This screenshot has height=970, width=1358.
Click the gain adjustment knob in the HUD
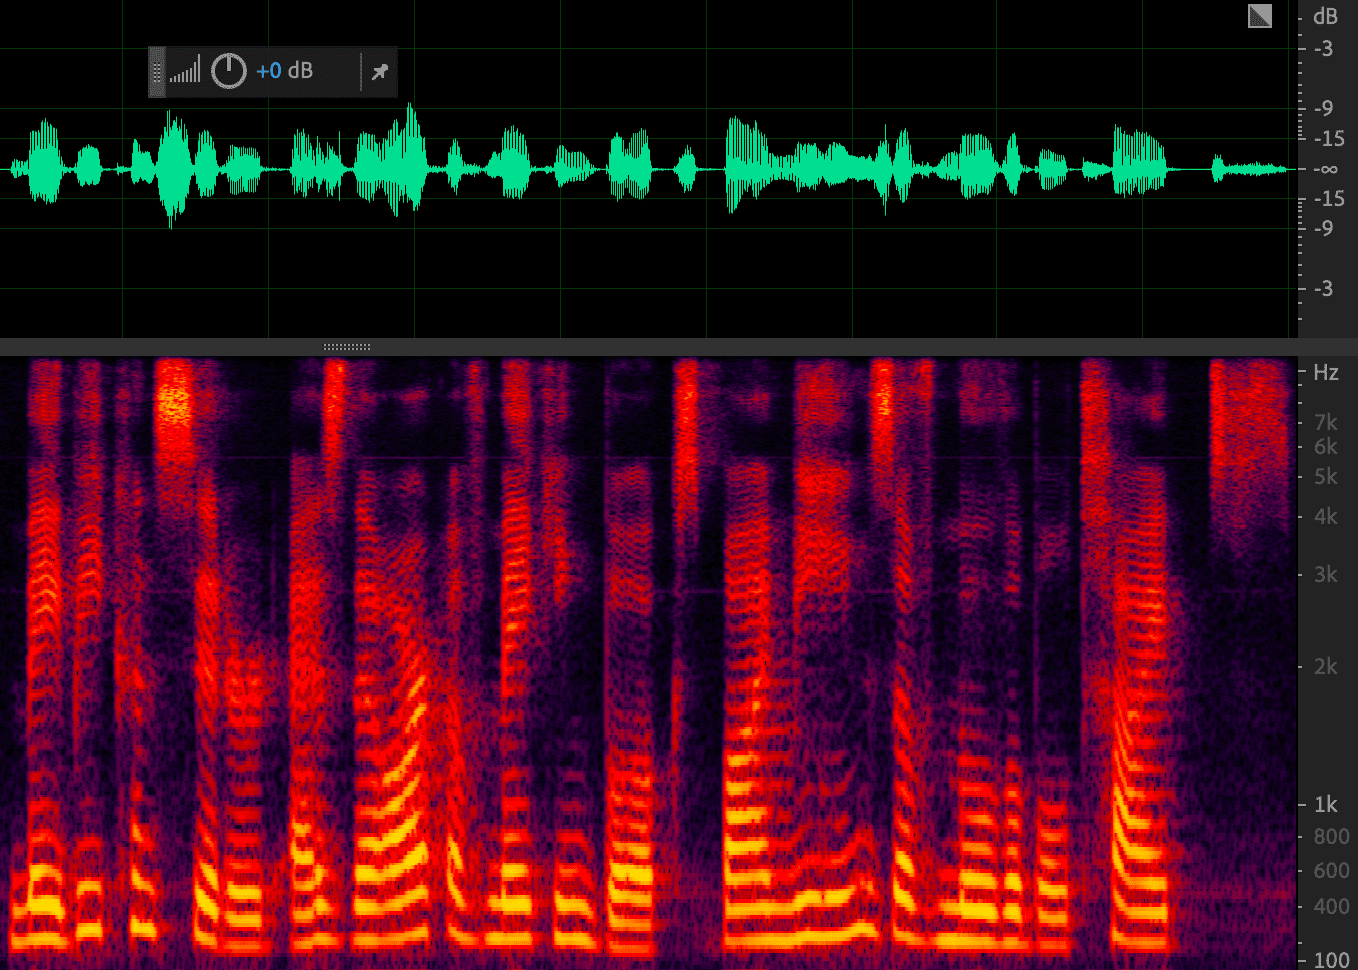coord(229,71)
